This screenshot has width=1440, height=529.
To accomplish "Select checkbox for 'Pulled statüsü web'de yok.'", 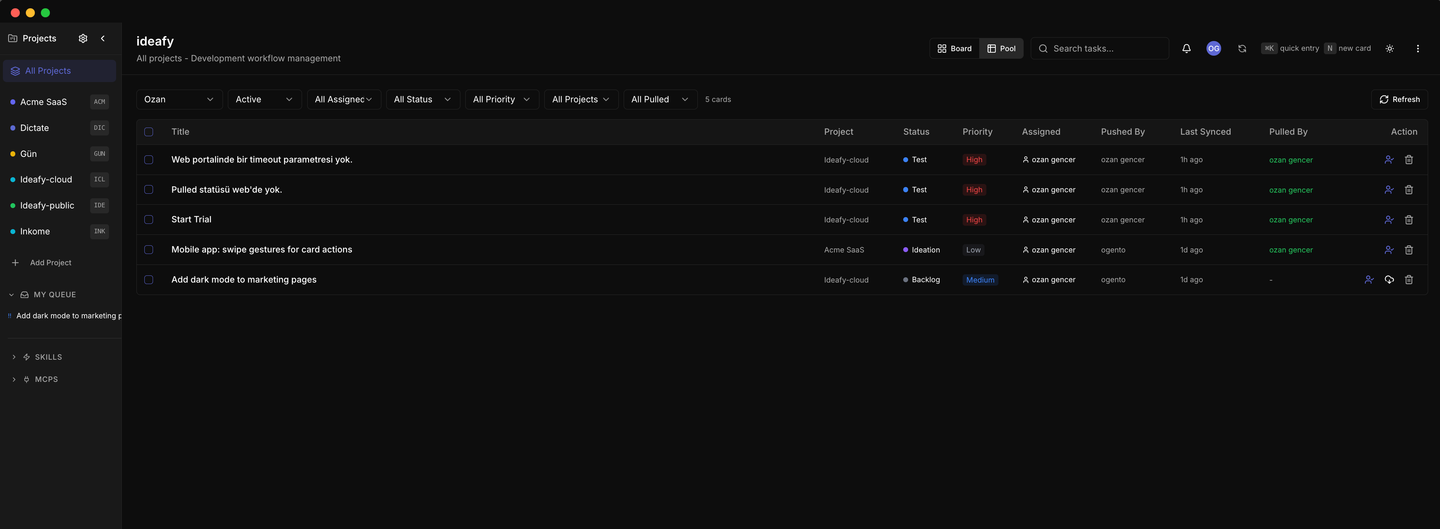I will click(149, 190).
